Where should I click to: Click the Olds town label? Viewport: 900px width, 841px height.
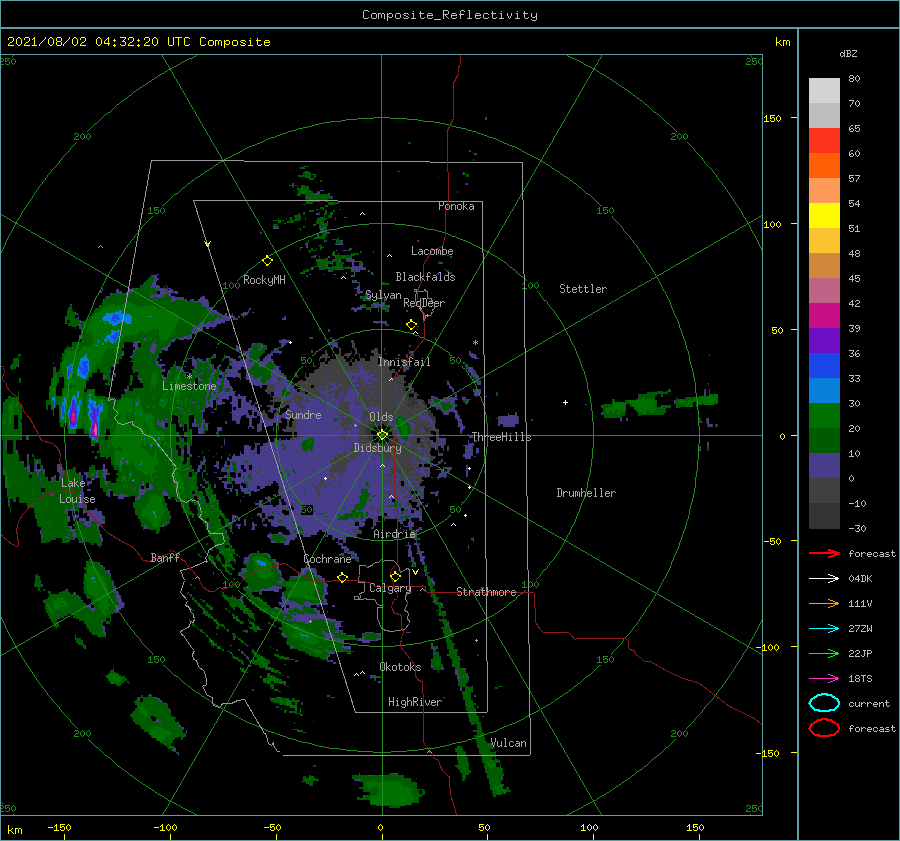tap(381, 417)
